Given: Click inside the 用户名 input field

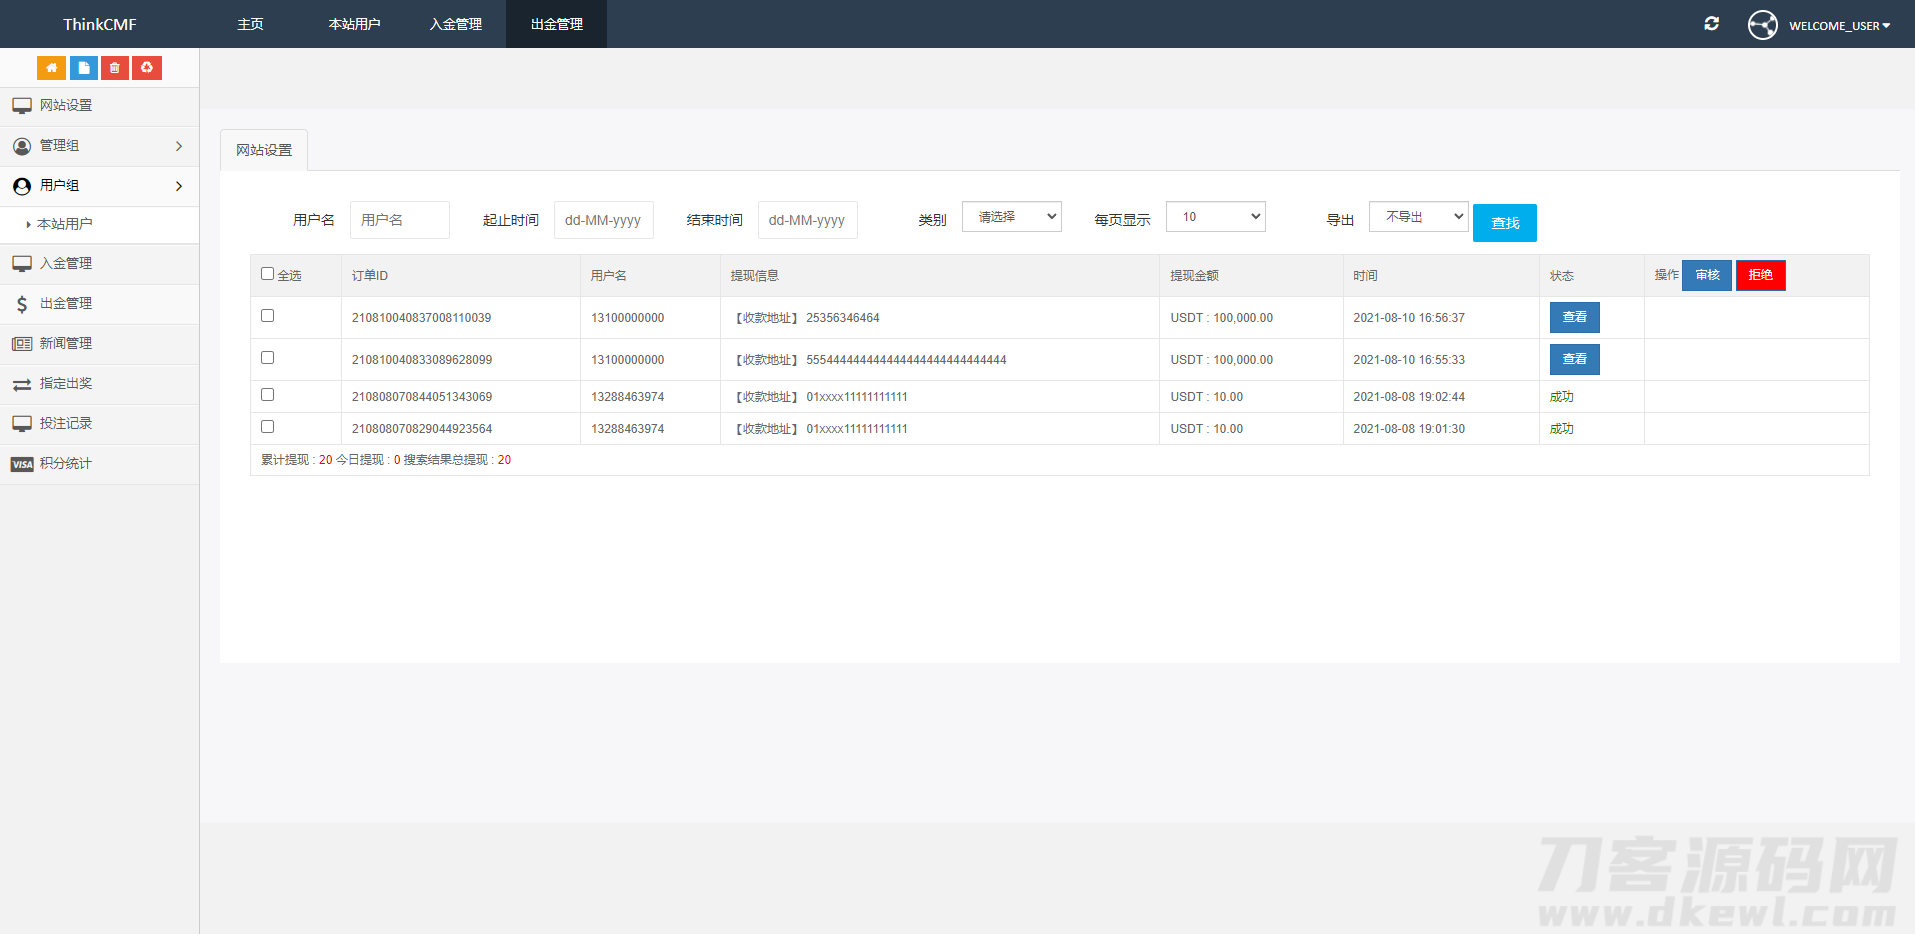Looking at the screenshot, I should click(399, 219).
